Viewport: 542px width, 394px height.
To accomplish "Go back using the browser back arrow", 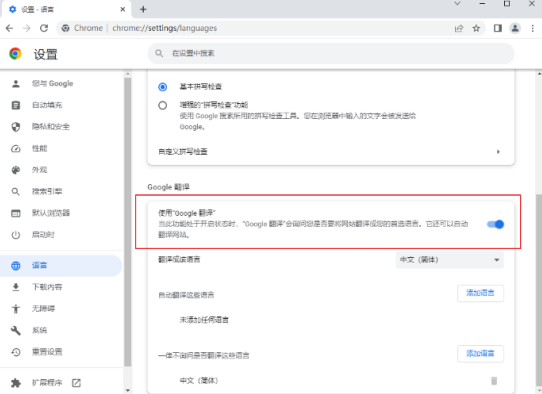I will [x=9, y=28].
